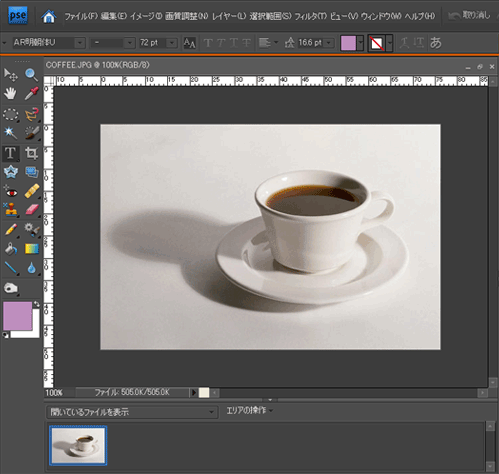Click the purple text color swatch

tap(348, 43)
